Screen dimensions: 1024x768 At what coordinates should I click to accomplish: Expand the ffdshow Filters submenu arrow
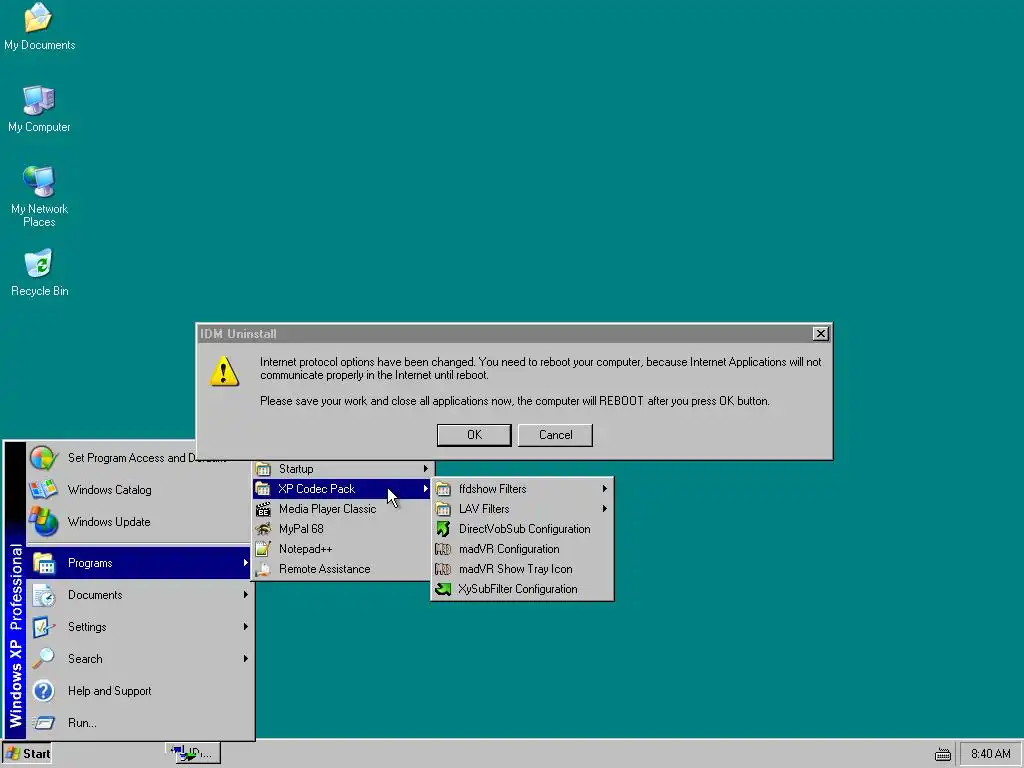tap(605, 489)
